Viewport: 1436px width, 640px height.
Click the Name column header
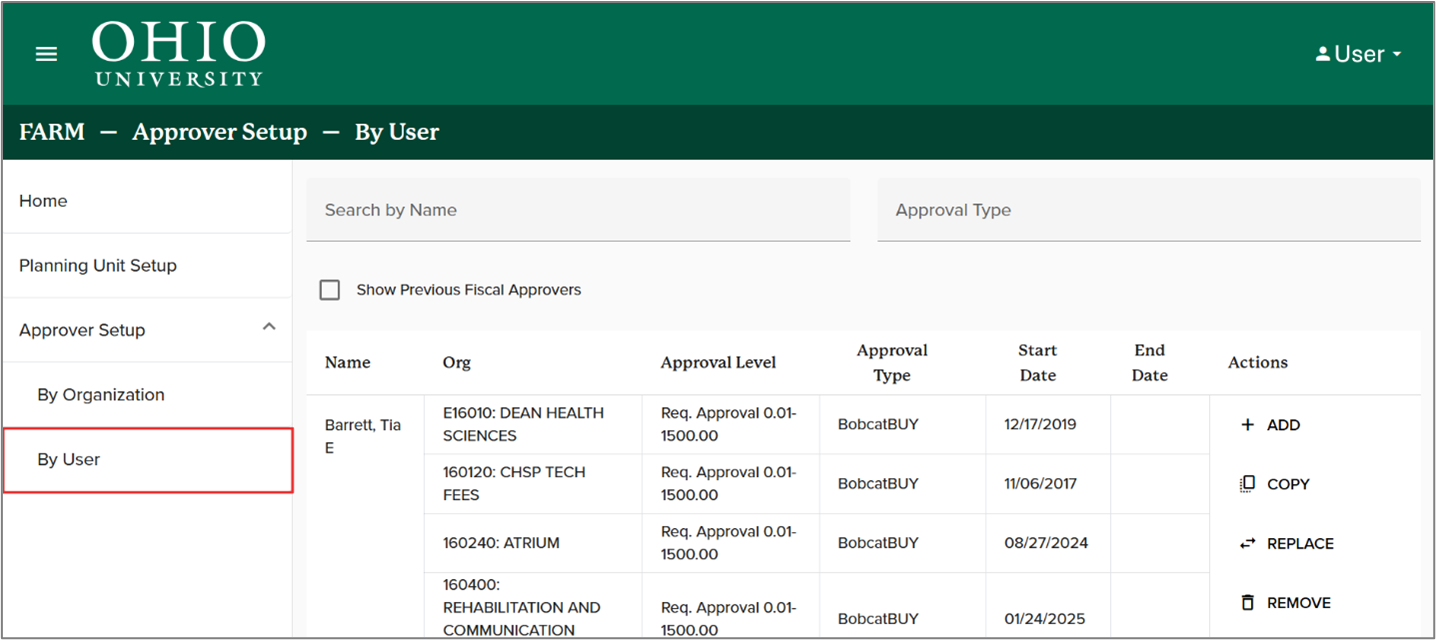pos(347,363)
